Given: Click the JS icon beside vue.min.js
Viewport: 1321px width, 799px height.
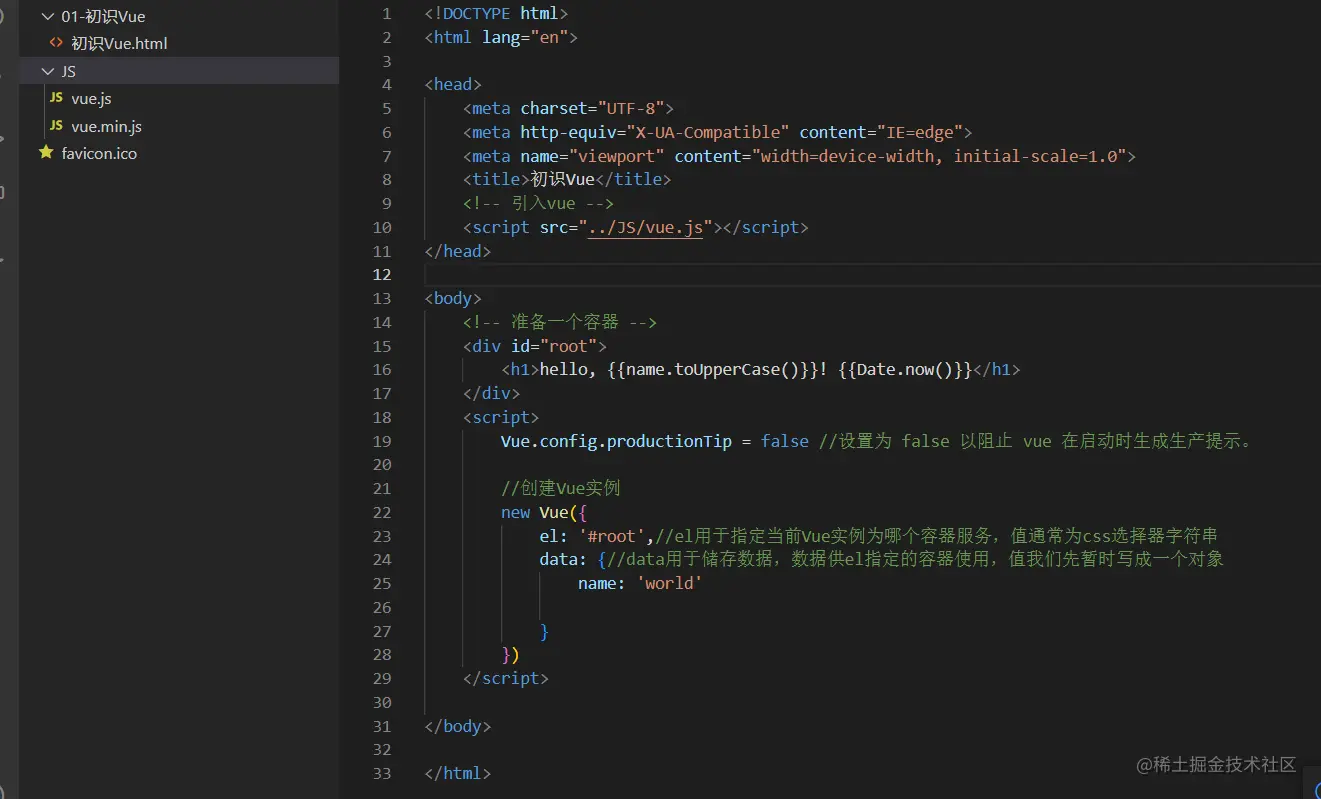Looking at the screenshot, I should 56,126.
